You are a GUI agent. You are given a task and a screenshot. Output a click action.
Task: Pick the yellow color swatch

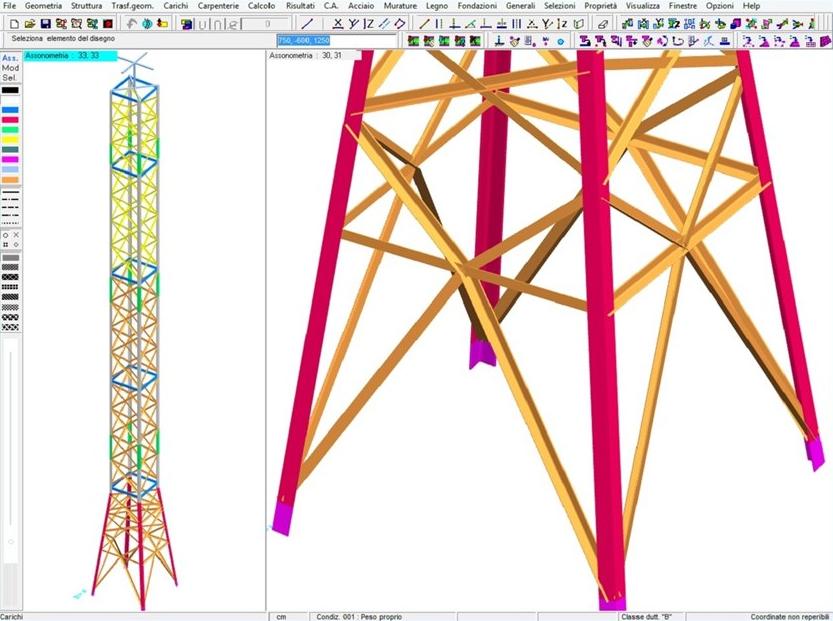click(10, 139)
